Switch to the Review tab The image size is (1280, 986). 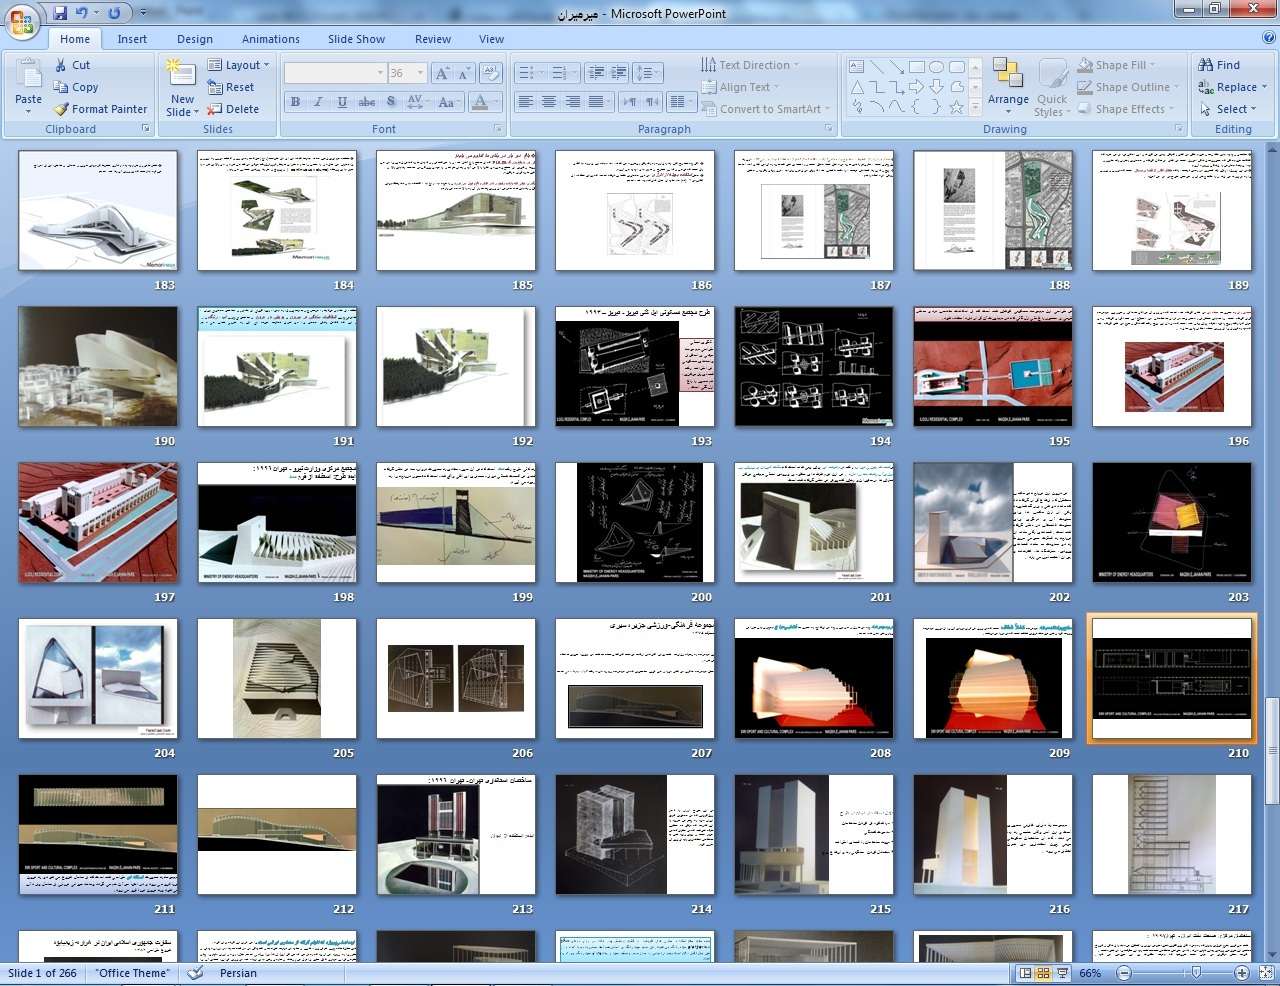coord(433,39)
